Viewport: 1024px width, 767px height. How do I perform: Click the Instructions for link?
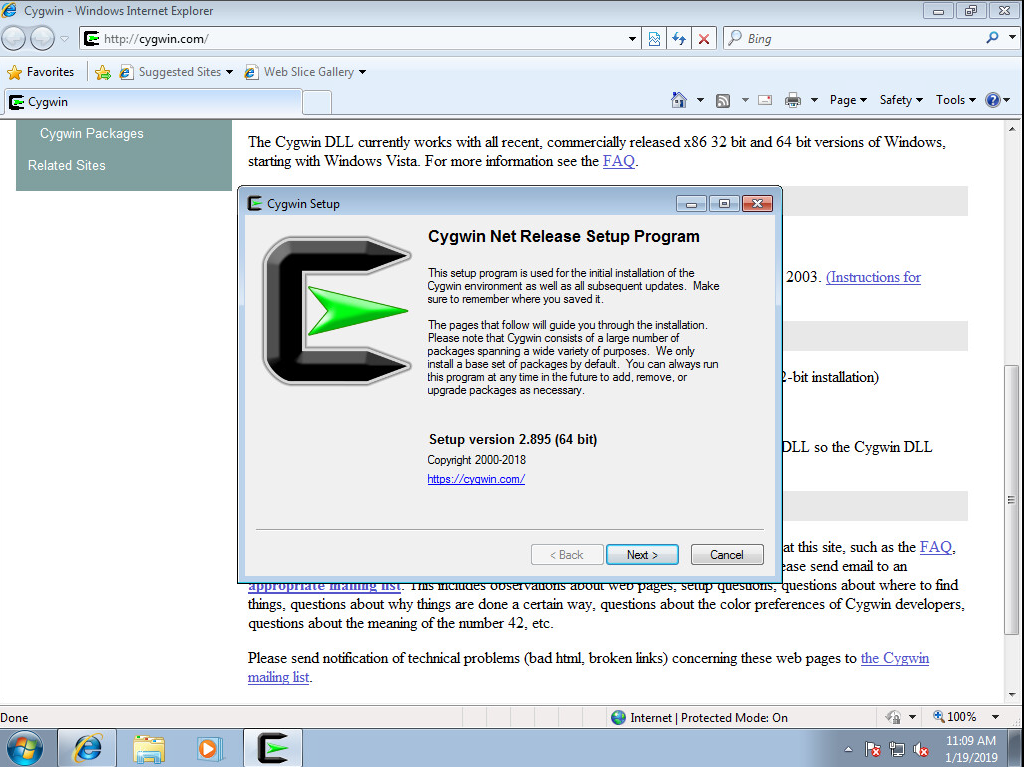pos(873,277)
